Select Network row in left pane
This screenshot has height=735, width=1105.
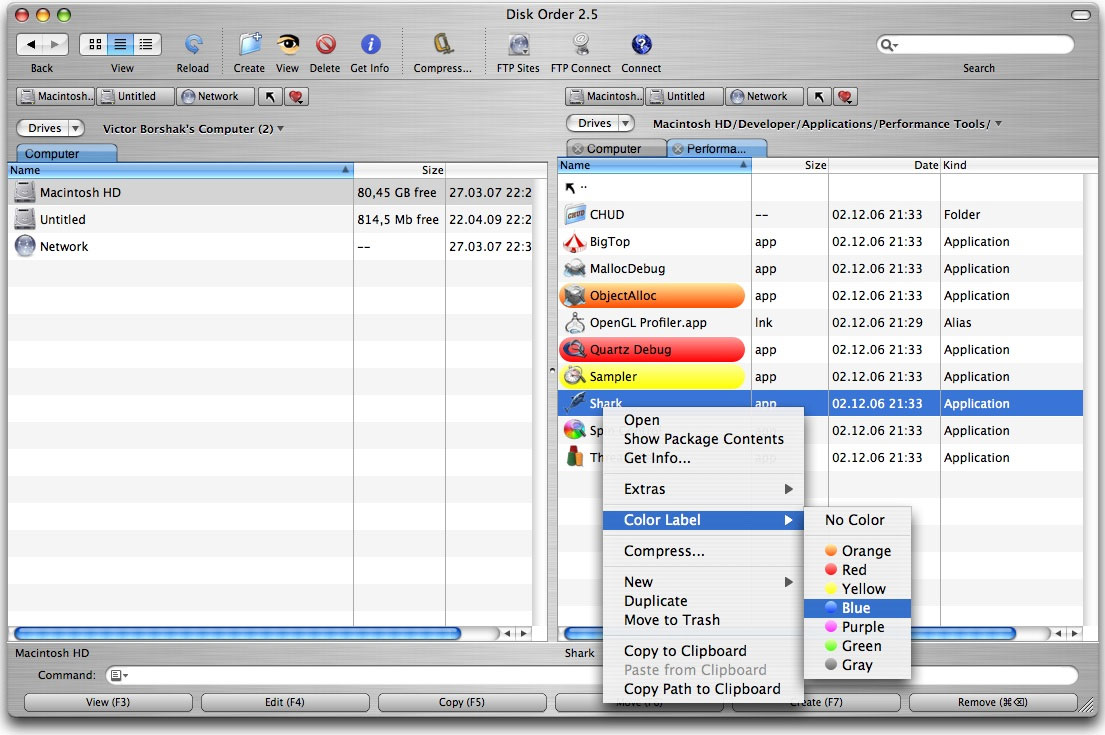(271, 246)
